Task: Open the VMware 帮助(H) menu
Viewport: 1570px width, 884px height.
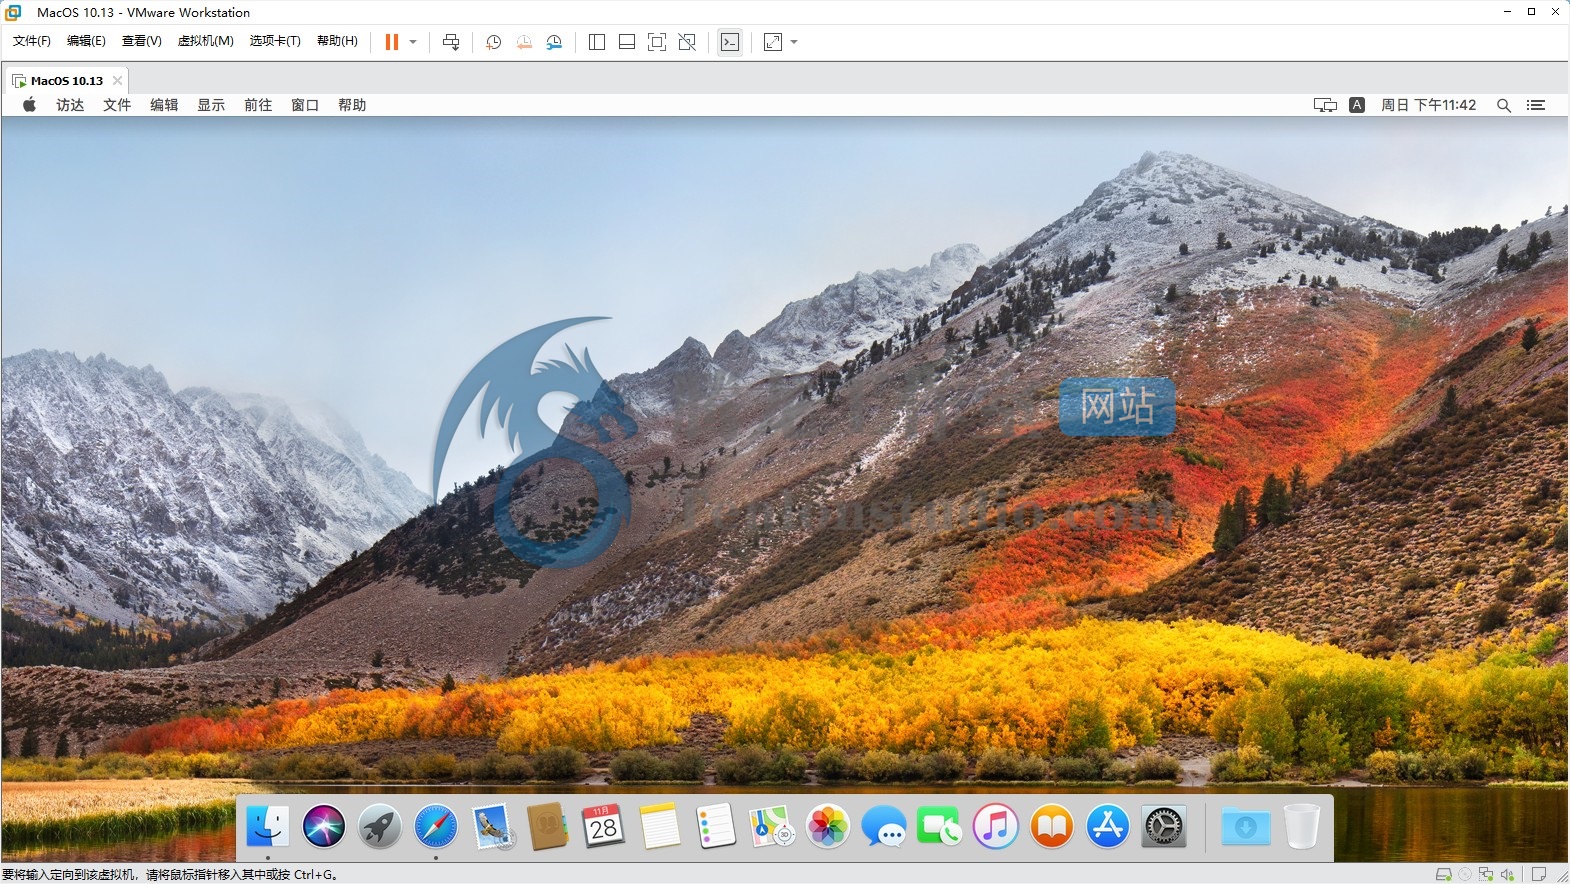Action: (x=337, y=41)
